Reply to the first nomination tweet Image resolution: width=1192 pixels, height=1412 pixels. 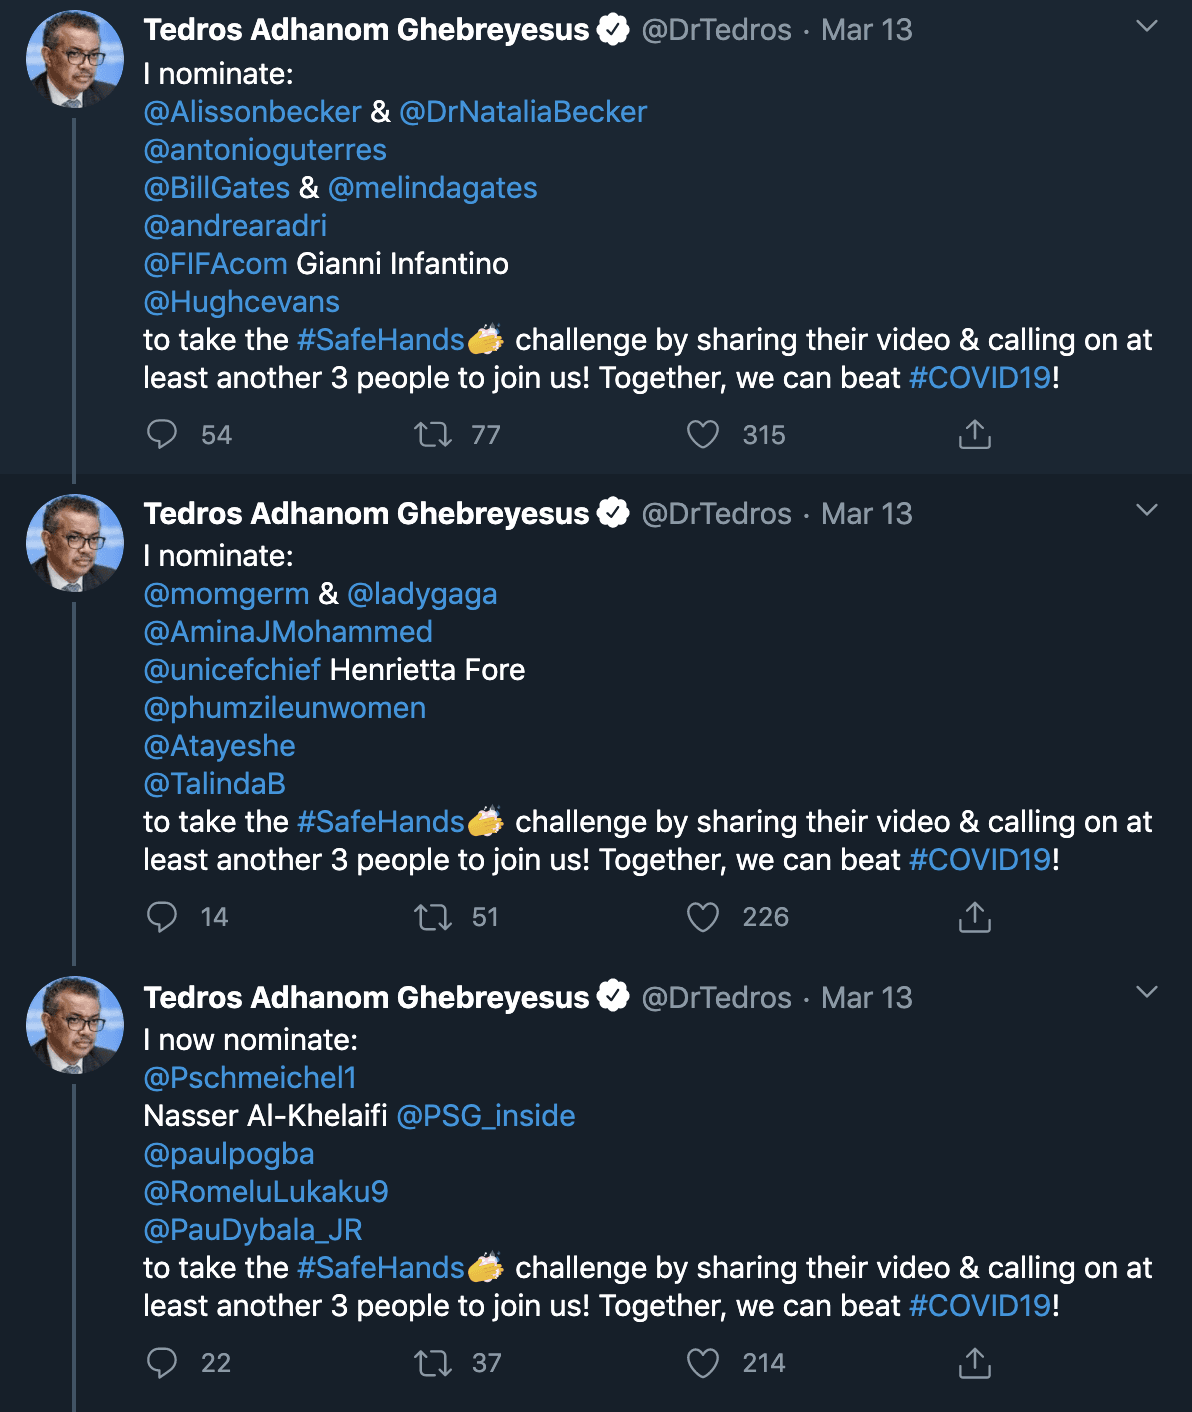[x=162, y=434]
